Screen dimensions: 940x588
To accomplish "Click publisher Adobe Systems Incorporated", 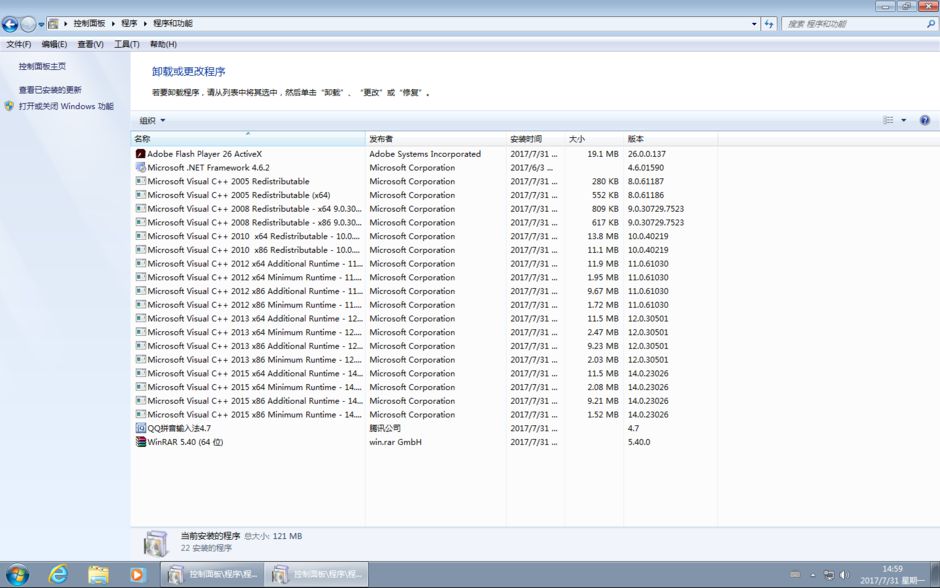I will coord(425,154).
